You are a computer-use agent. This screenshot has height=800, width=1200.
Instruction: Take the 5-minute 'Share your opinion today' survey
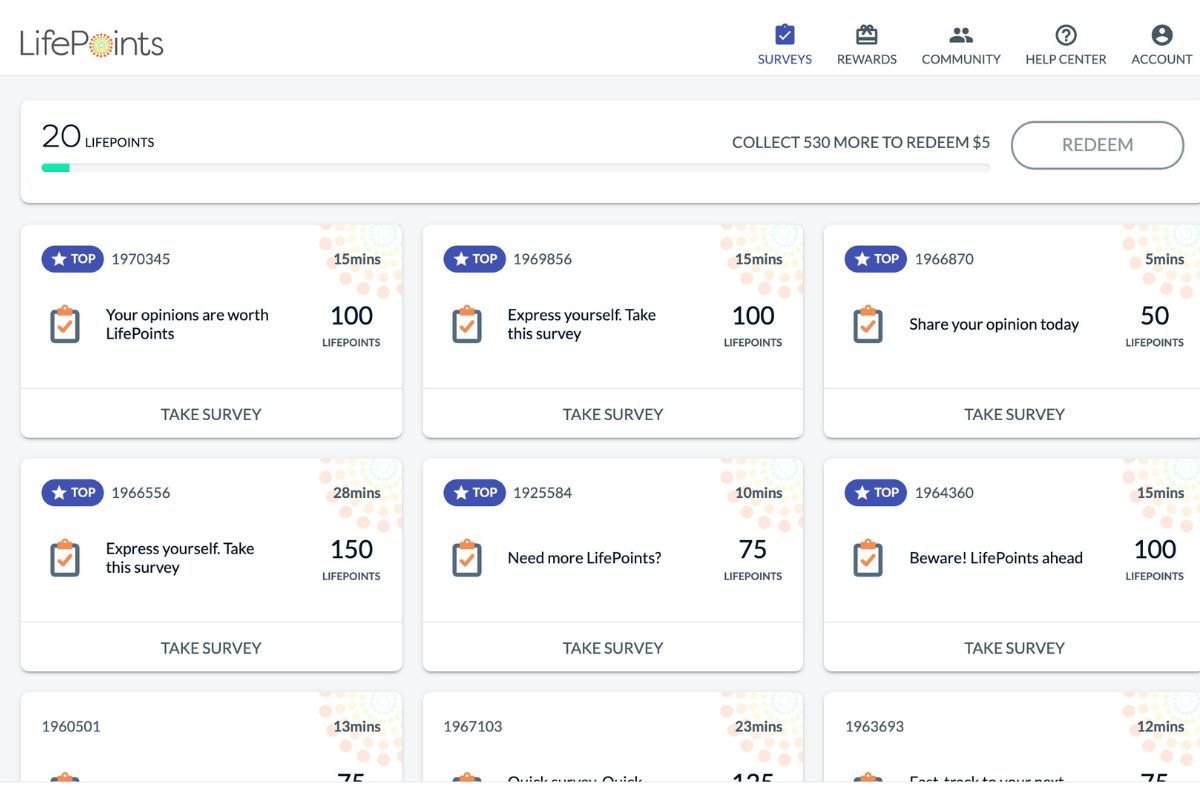pos(1014,413)
